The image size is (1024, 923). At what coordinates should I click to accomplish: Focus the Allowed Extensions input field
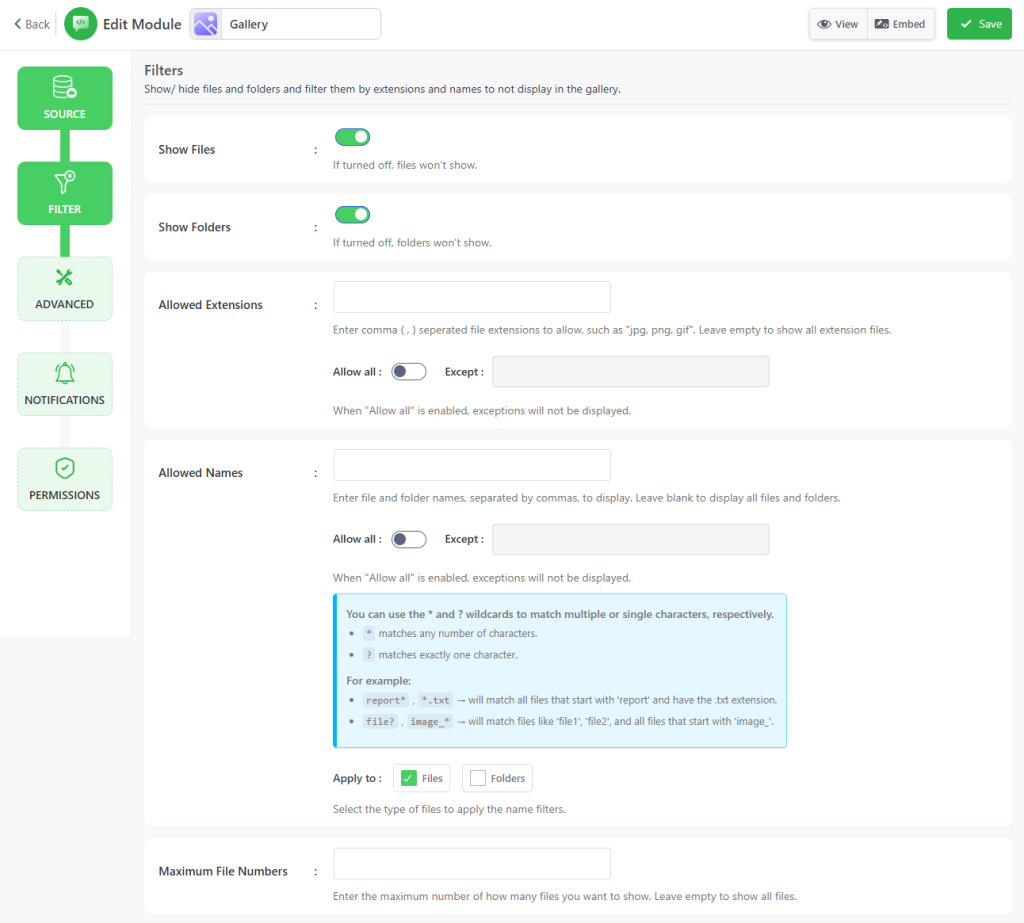pos(471,297)
